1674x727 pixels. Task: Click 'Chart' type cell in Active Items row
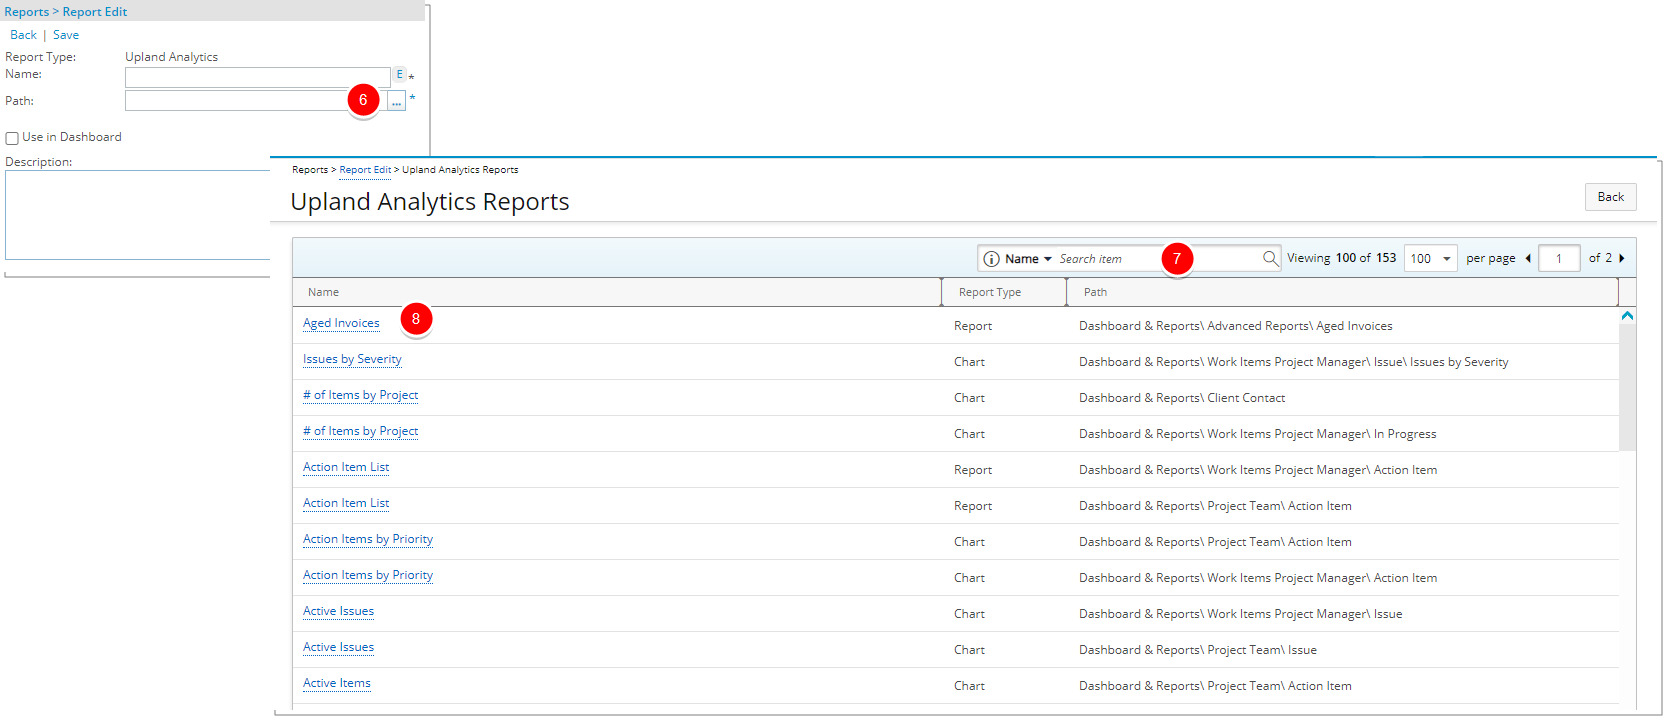click(969, 686)
